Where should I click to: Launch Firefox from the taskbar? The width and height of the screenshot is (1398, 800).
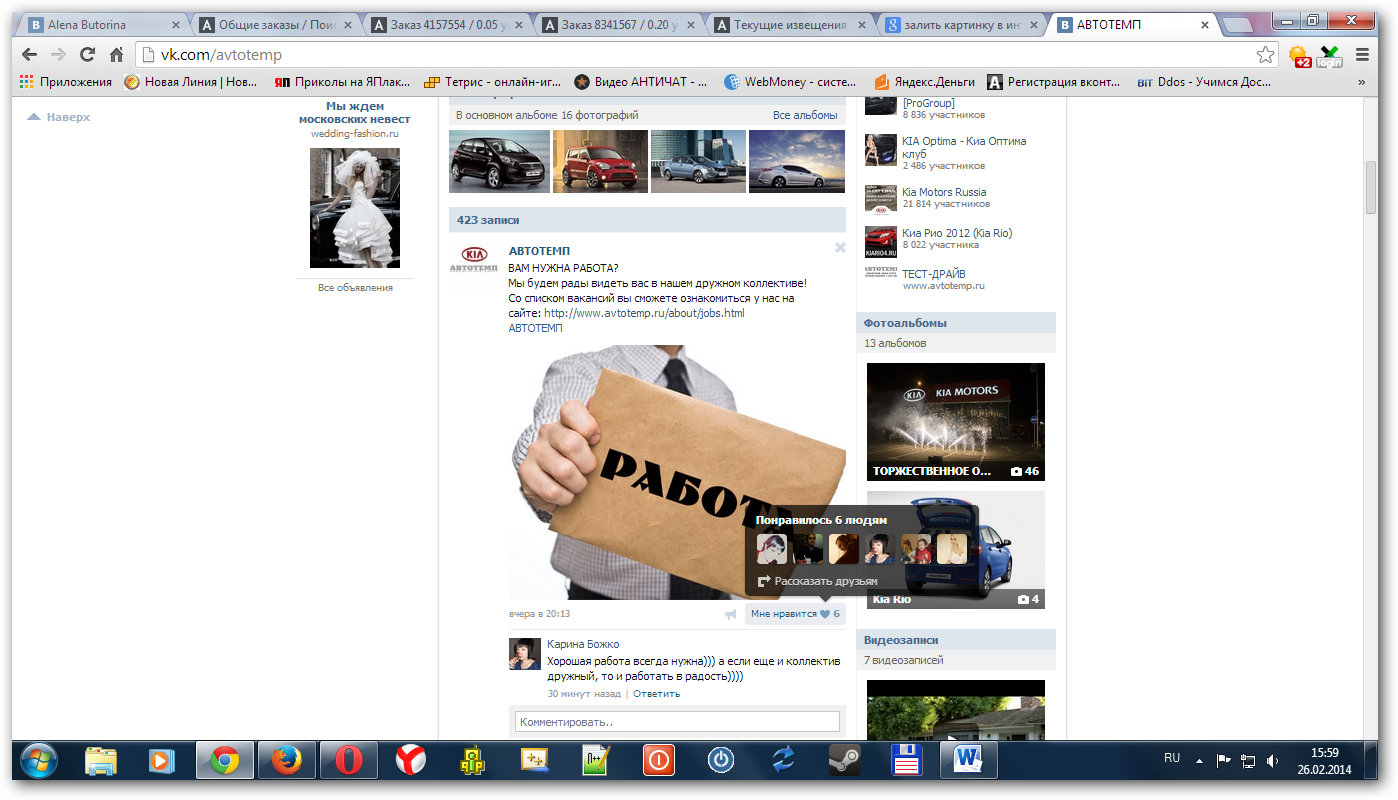coord(286,761)
